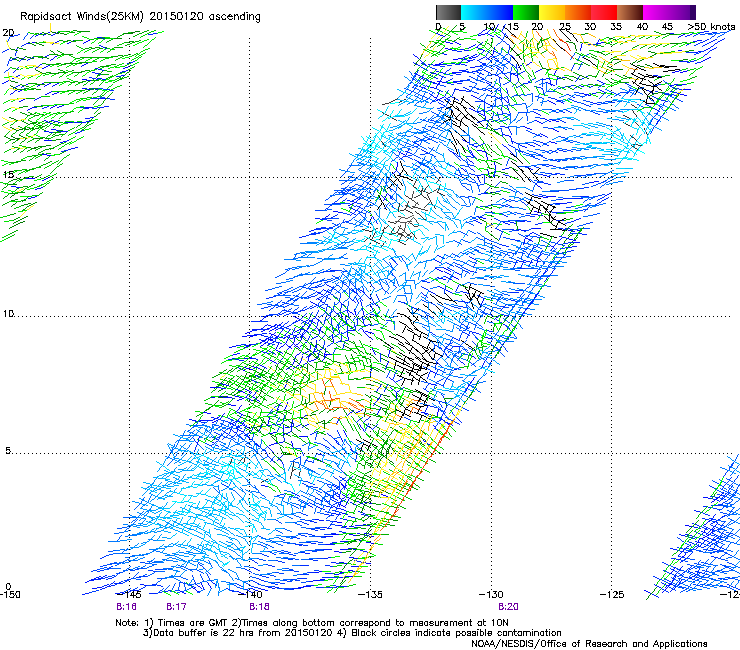
Task: Click the "Data buffer is 22 hrs" note line
Action: point(352,633)
